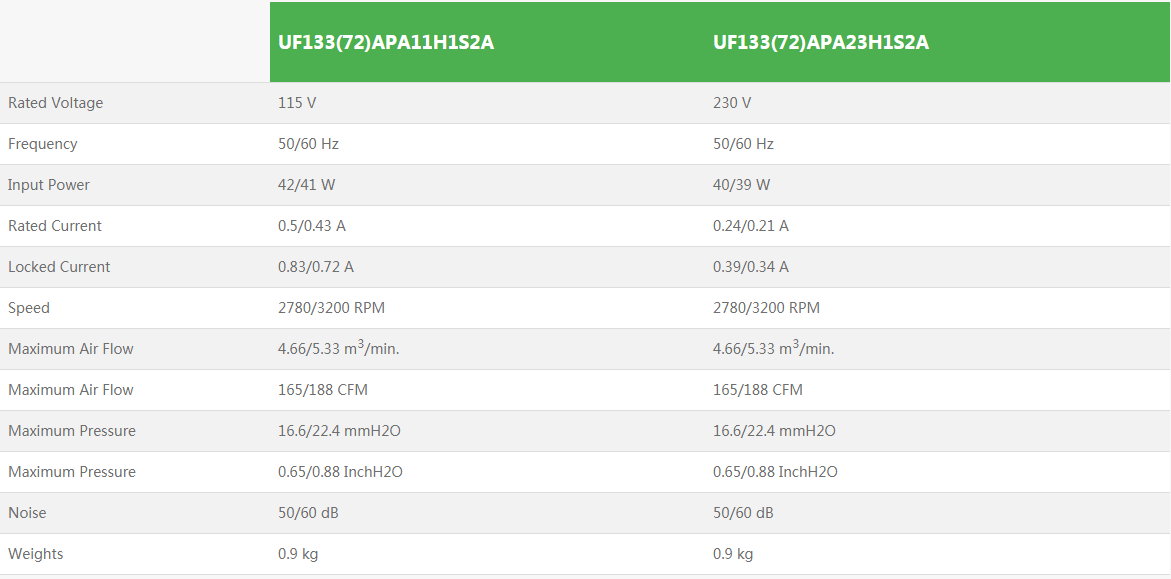Screen dimensions: 1171x579
Task: Click the 230 V voltage value
Action: (x=732, y=103)
